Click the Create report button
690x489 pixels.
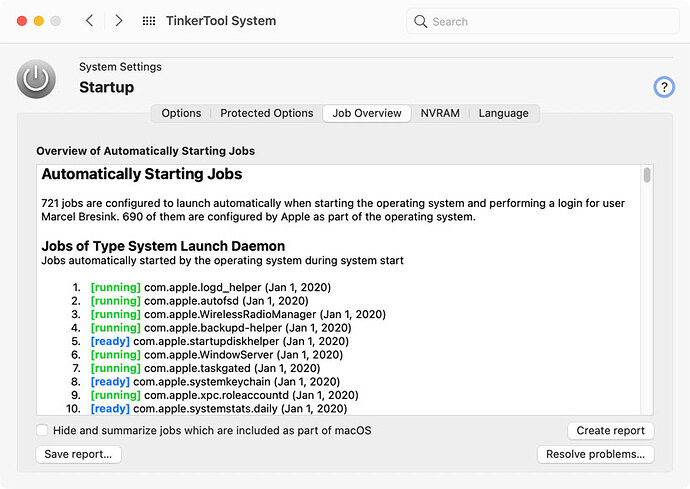[x=610, y=430]
